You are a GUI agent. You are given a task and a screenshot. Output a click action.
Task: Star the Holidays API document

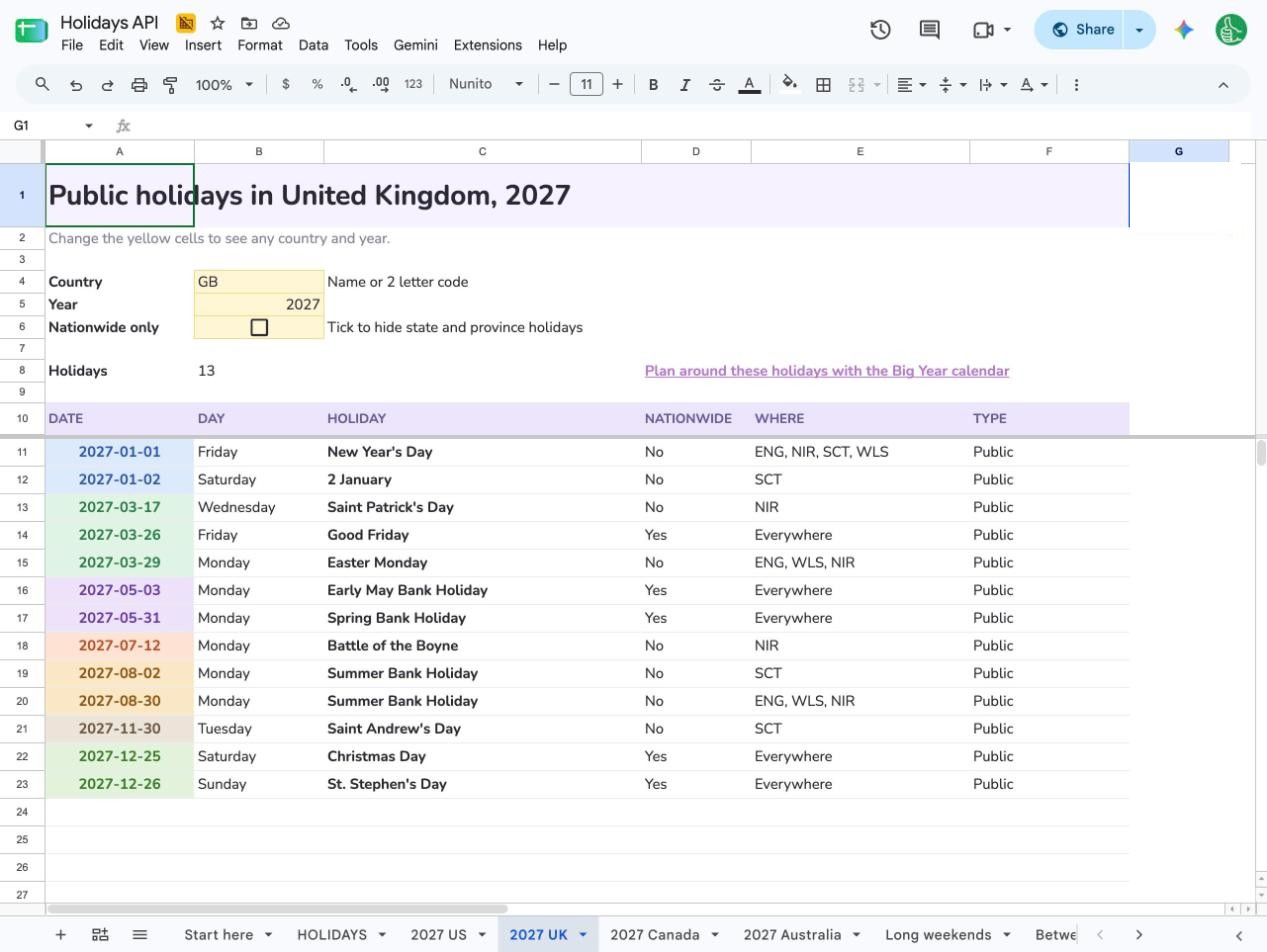coord(218,23)
